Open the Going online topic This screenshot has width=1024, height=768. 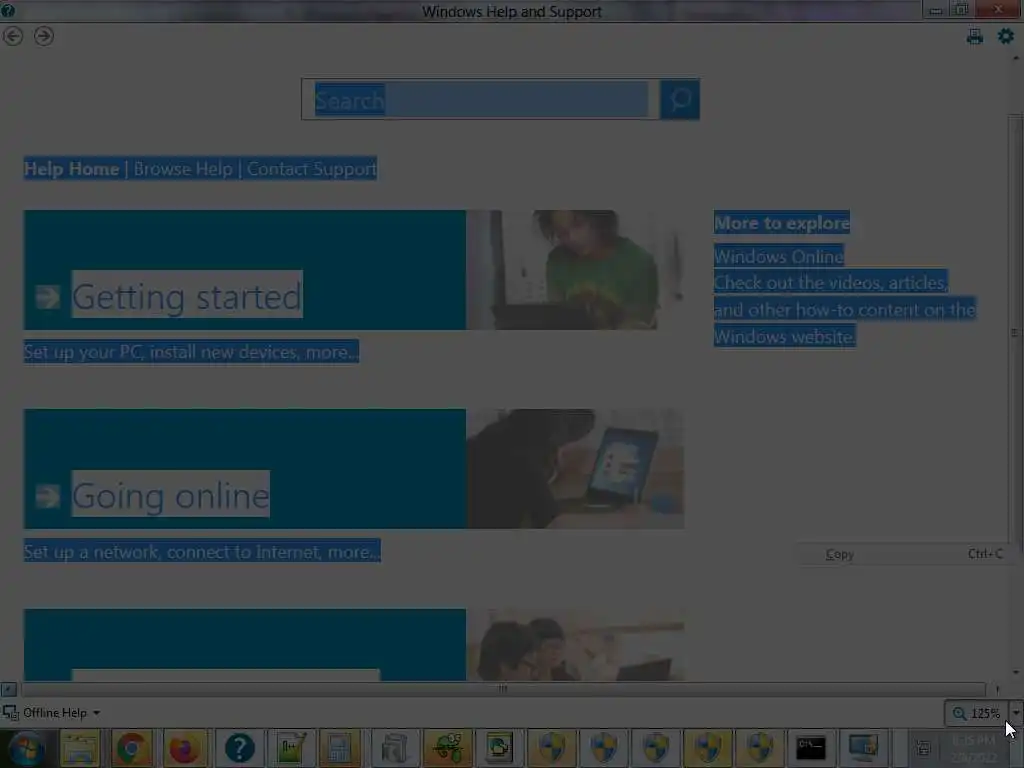click(170, 494)
